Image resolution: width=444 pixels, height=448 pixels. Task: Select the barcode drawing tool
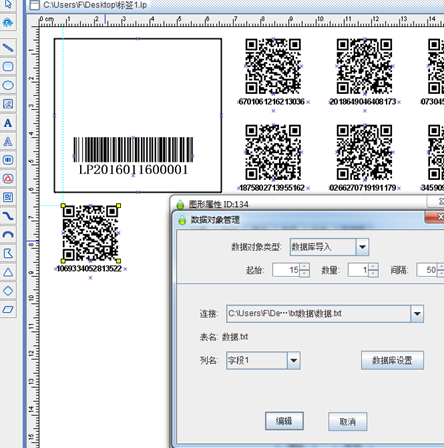point(8,160)
